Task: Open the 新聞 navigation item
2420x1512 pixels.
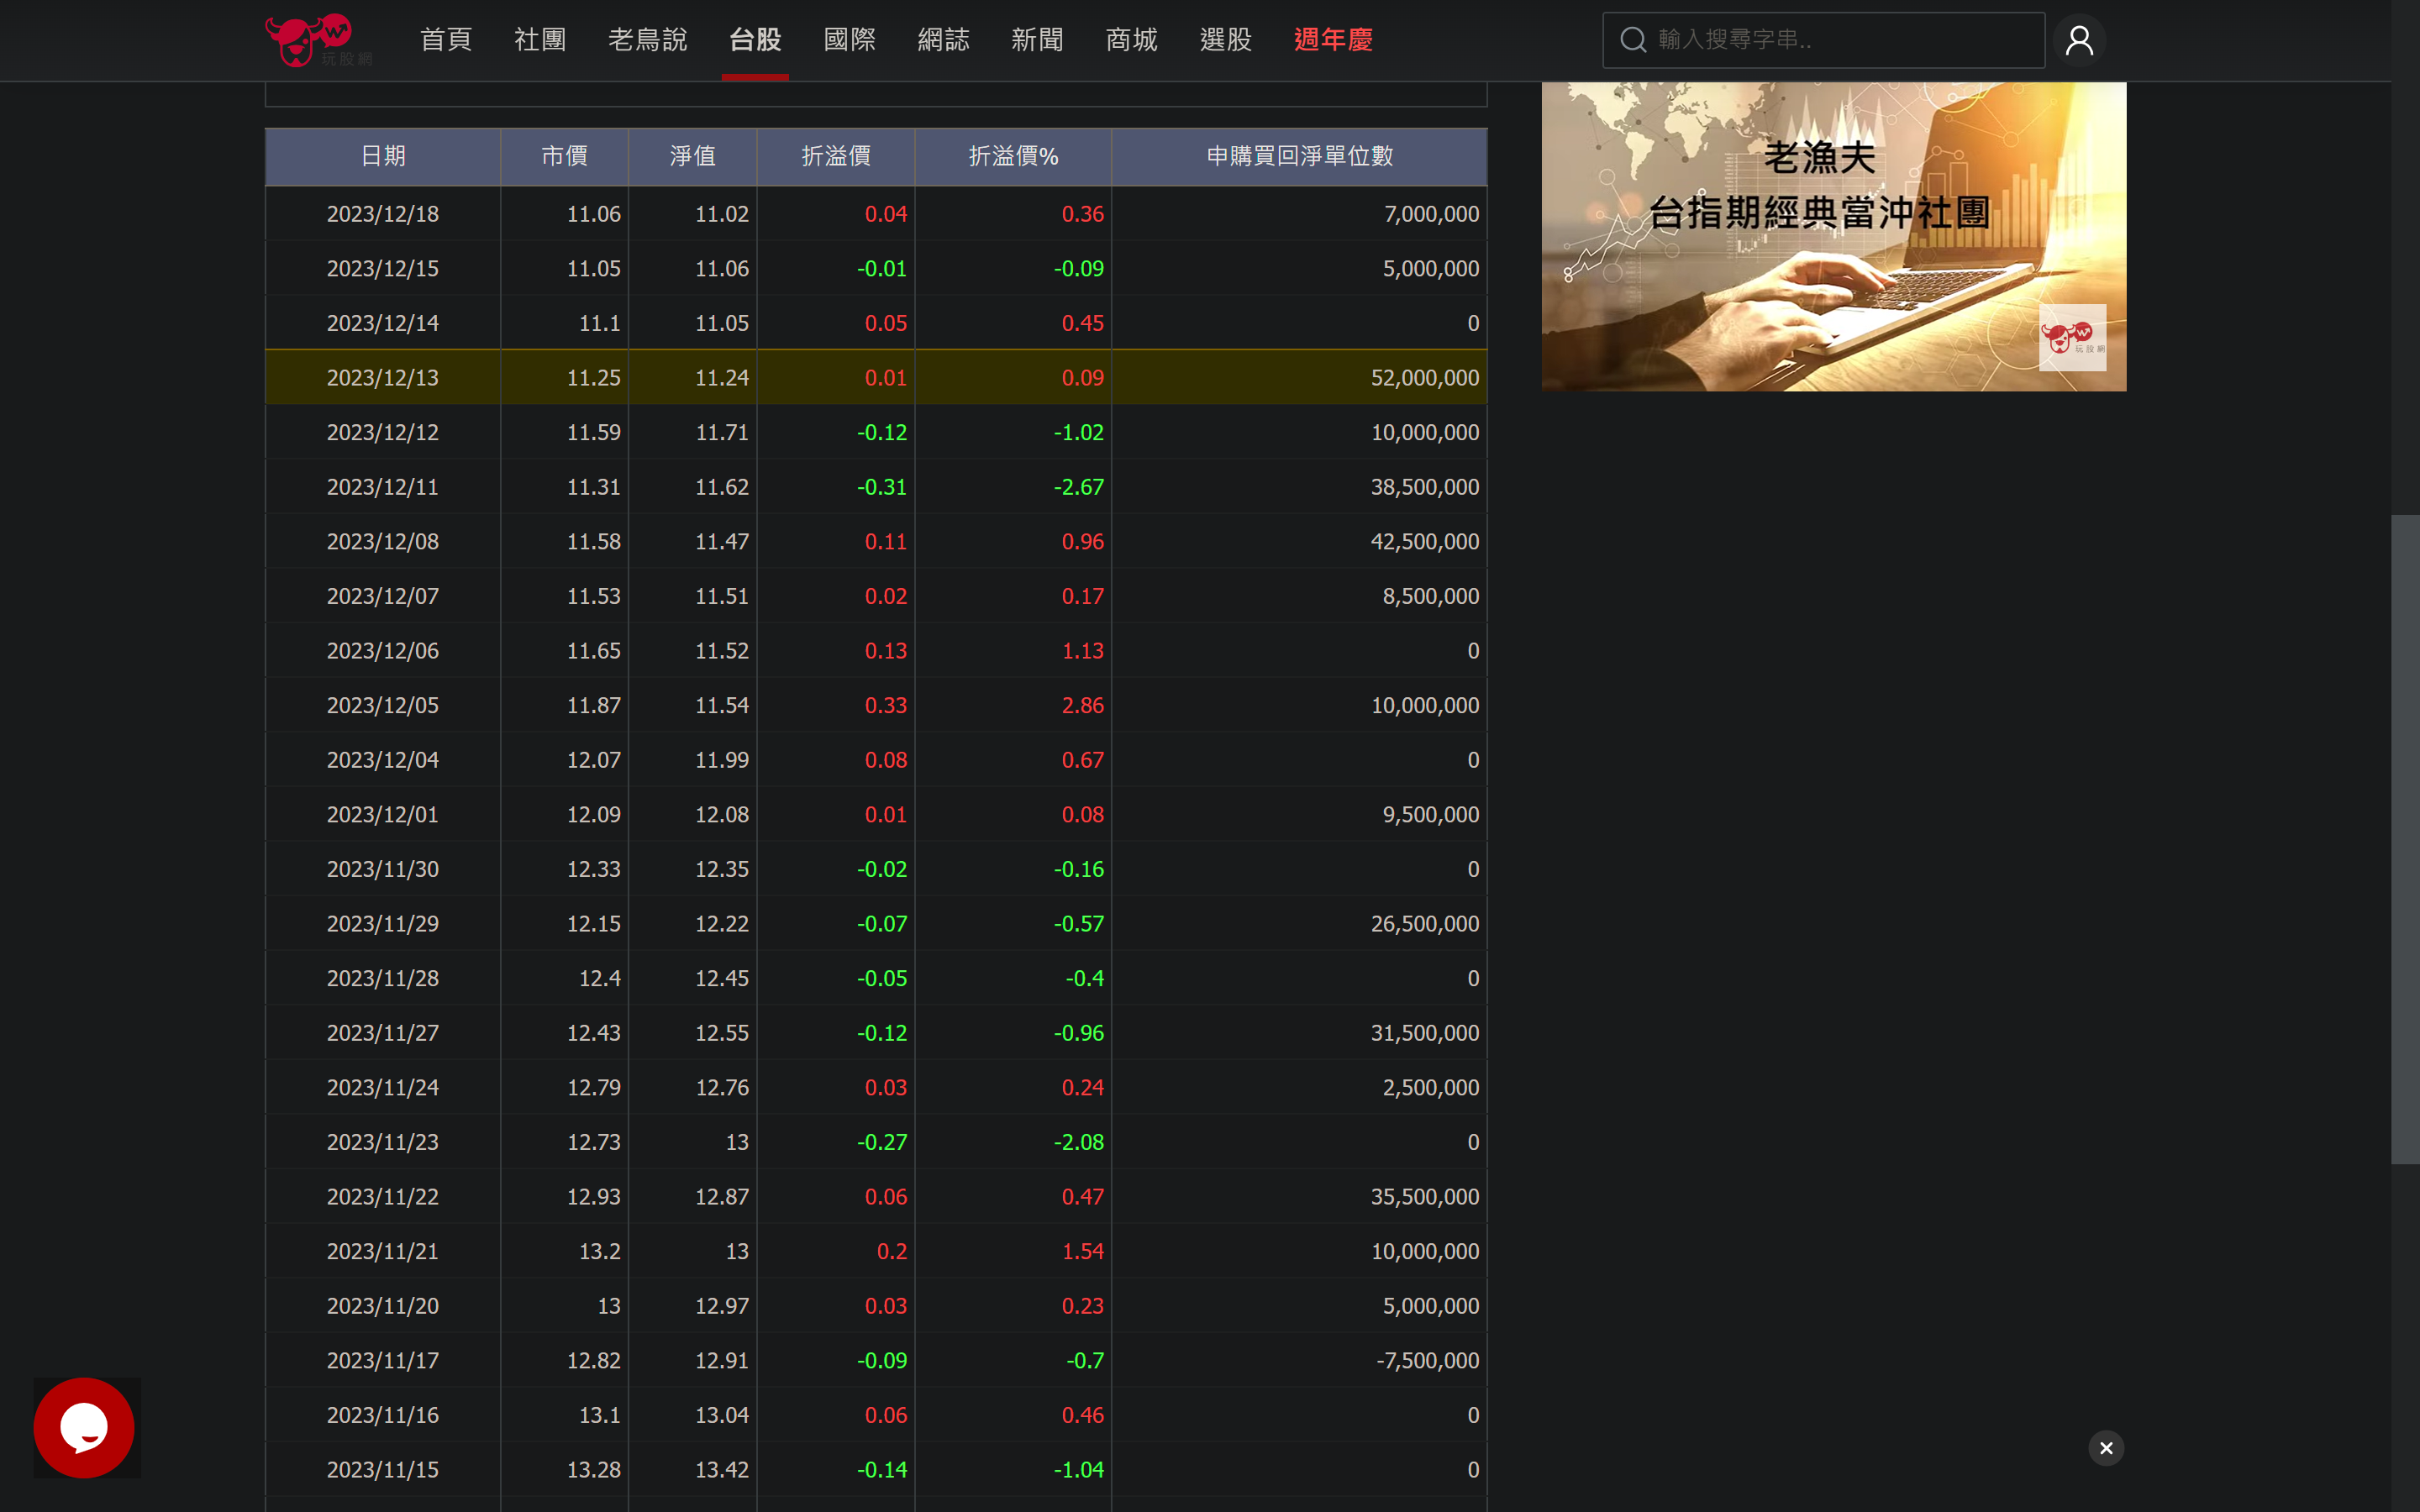Action: 1037,40
